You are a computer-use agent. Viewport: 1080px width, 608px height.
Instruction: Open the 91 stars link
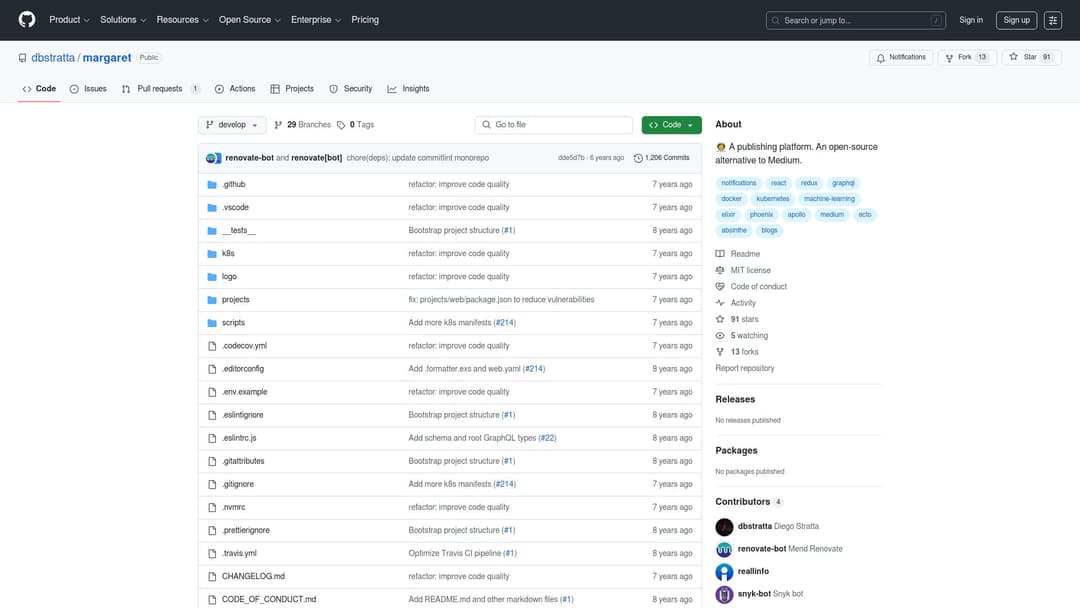click(x=745, y=319)
